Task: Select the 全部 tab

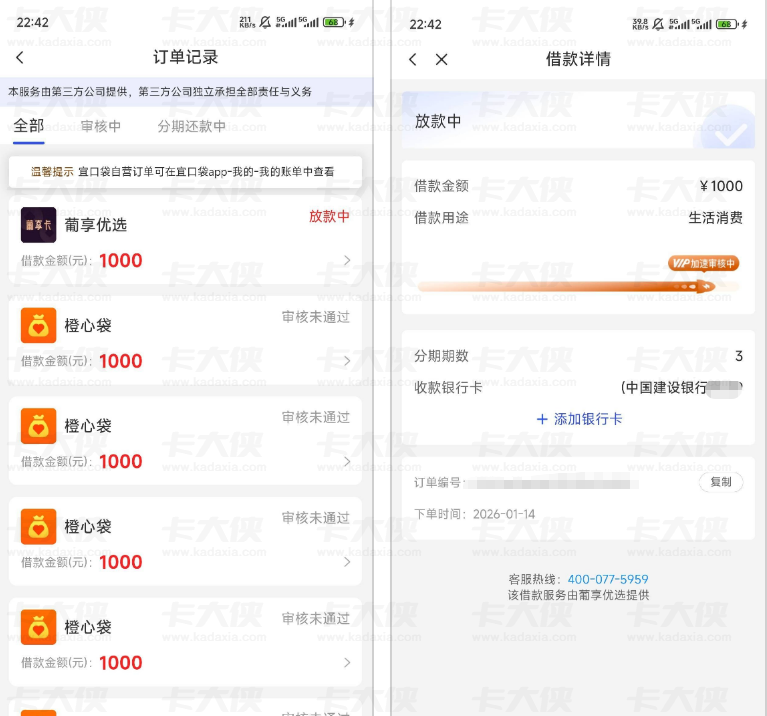Action: point(28,126)
